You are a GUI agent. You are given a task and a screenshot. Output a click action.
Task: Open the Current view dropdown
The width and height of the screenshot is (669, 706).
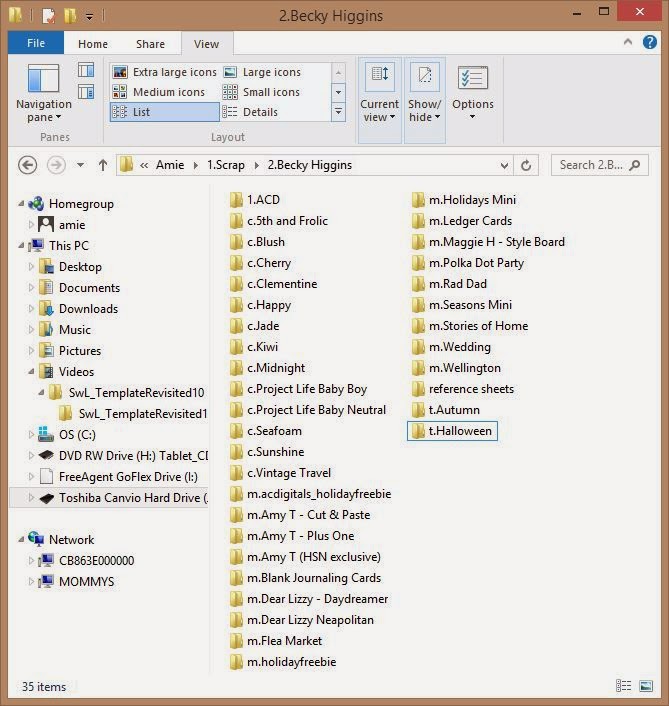coord(380,100)
